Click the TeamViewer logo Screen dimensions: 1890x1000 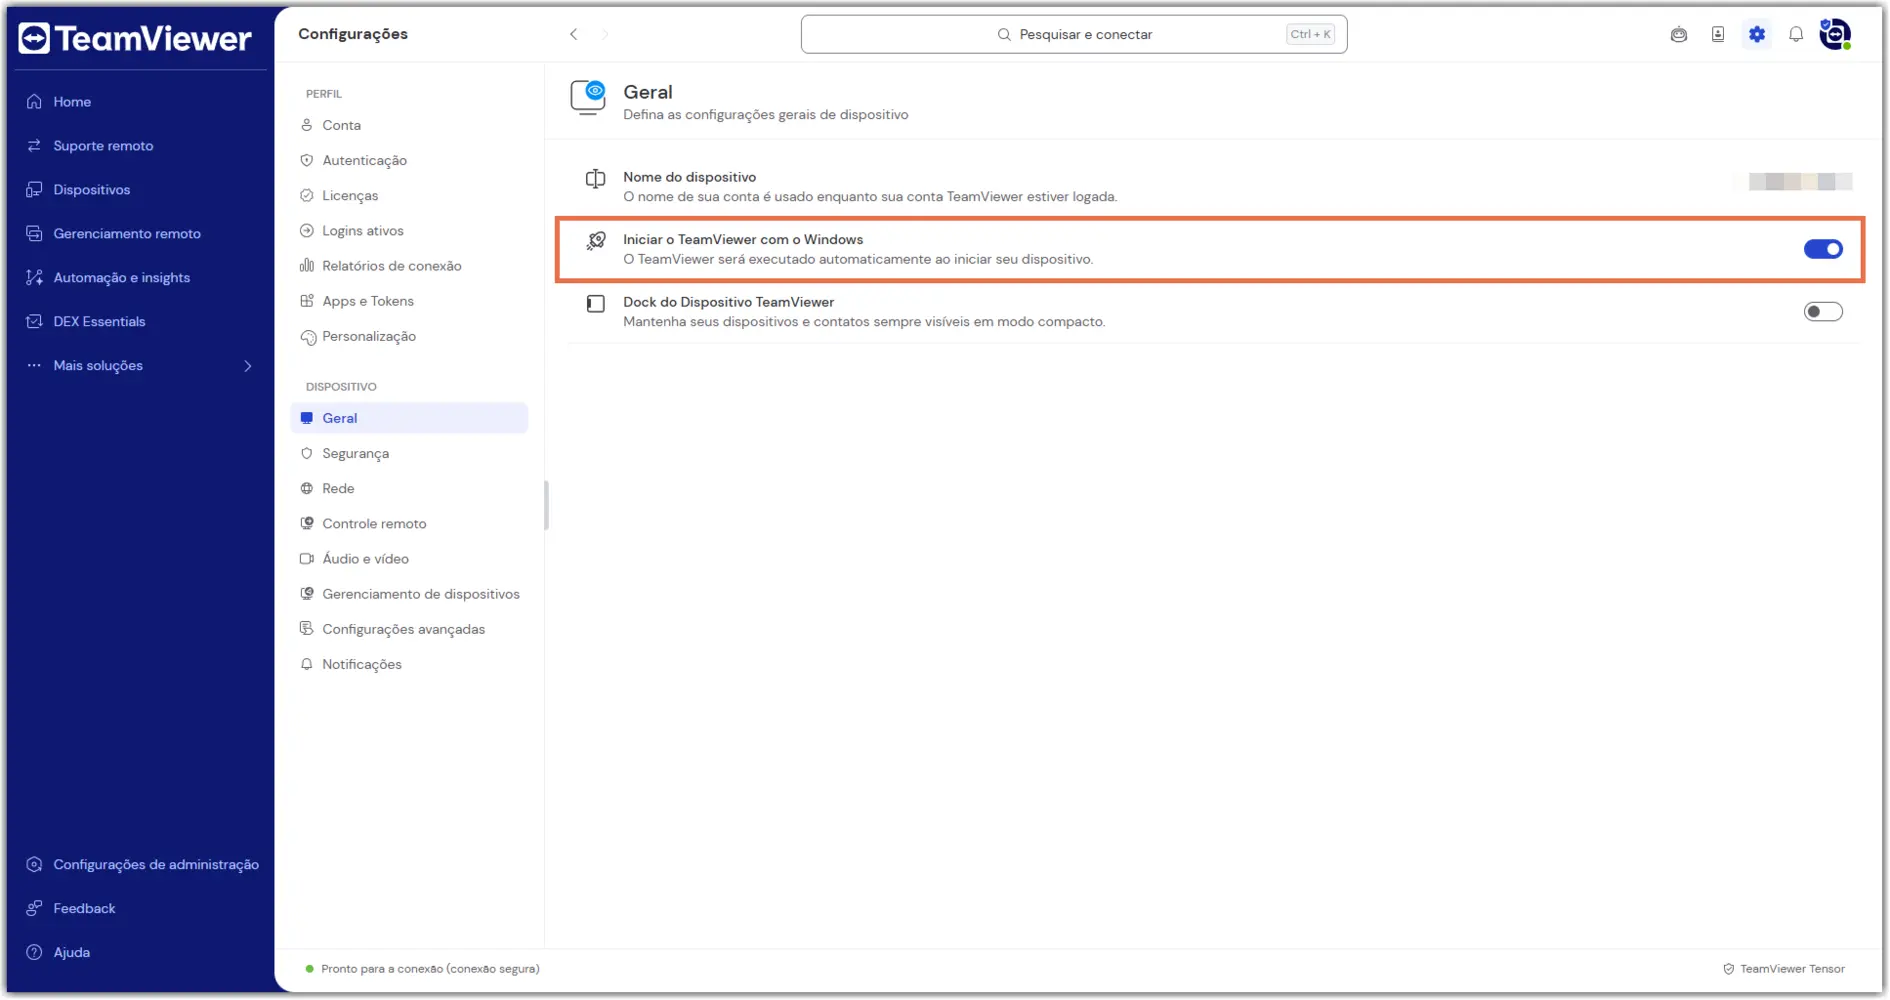135,38
